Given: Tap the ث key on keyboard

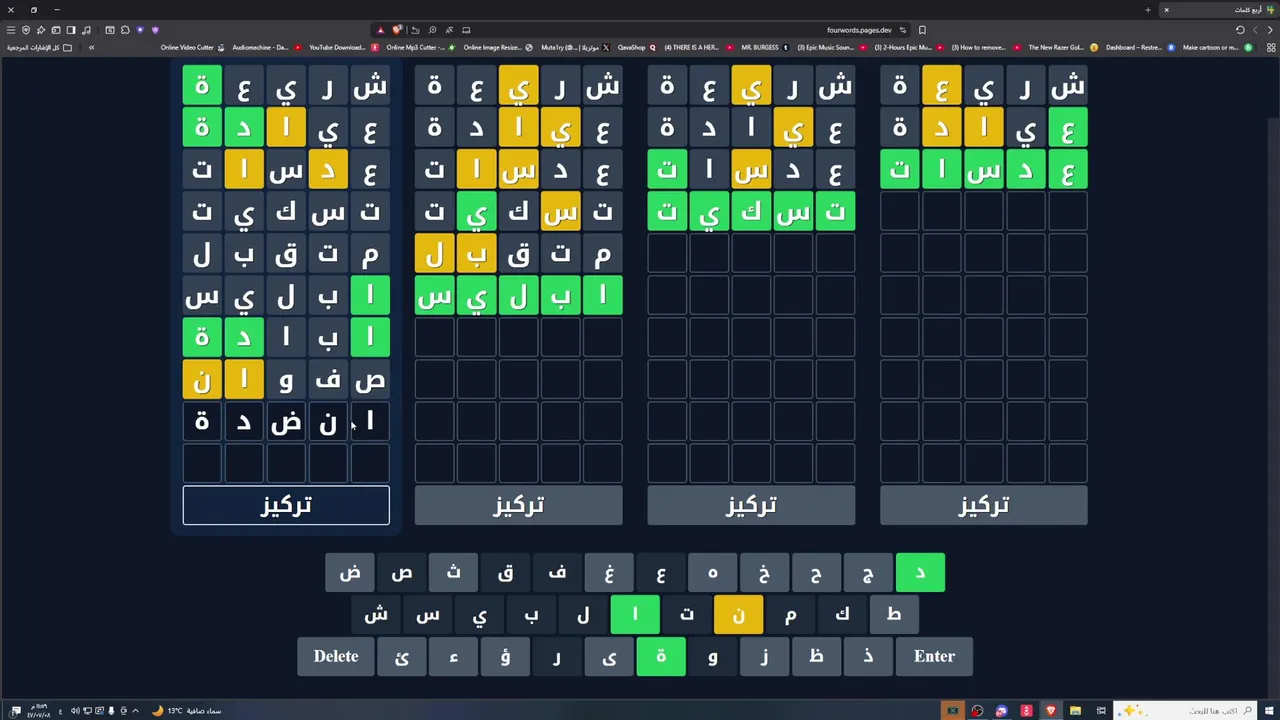Looking at the screenshot, I should pos(454,573).
